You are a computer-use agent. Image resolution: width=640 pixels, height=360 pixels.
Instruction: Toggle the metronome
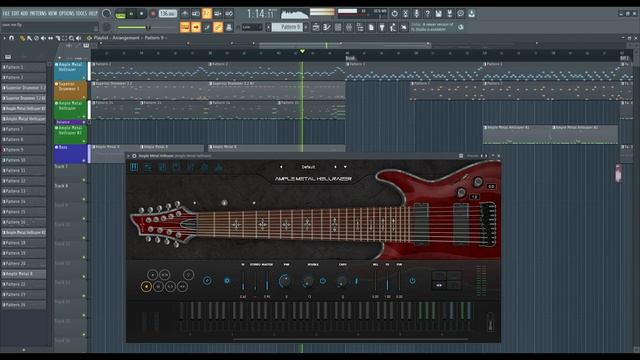pos(185,13)
